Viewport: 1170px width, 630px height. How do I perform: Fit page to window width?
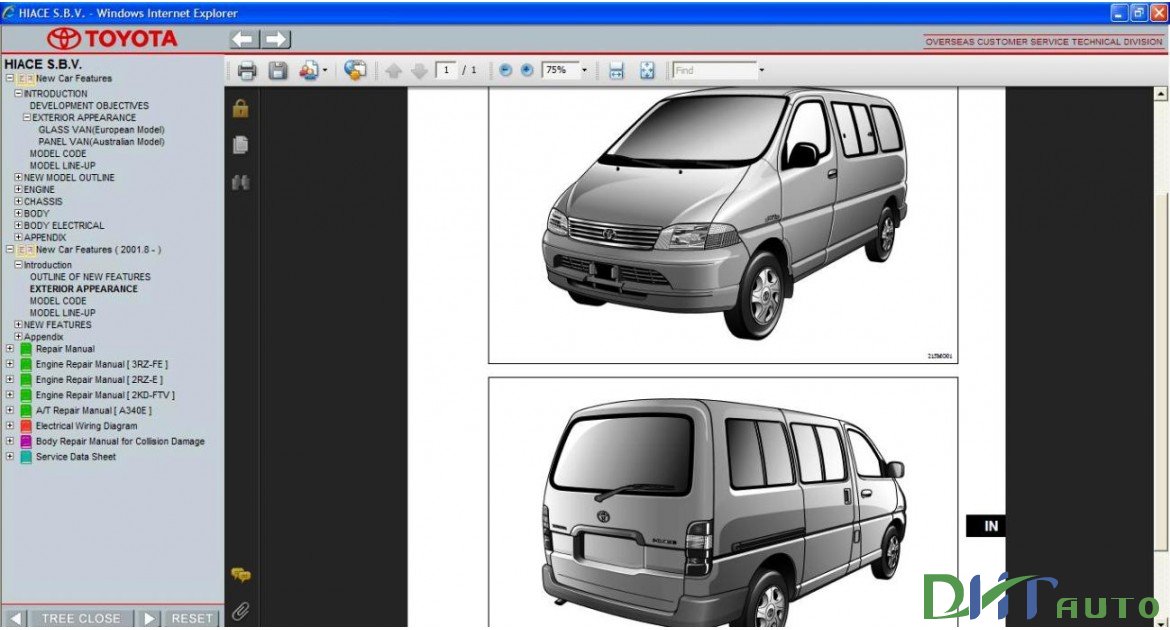point(614,70)
